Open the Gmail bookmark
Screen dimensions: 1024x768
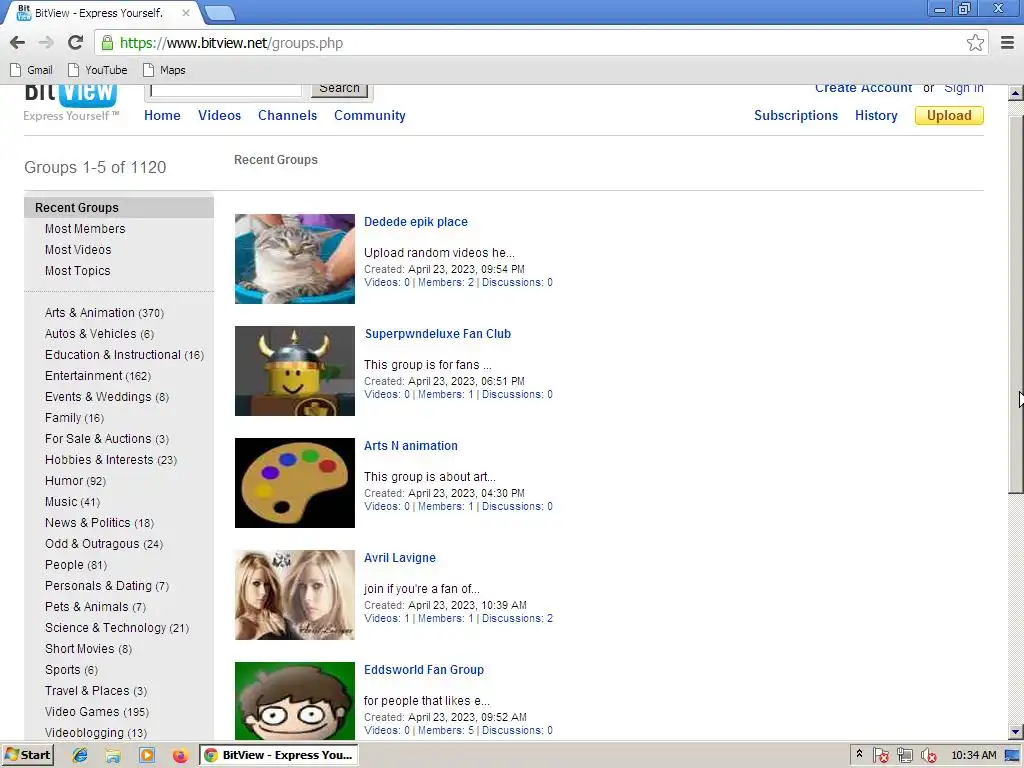click(31, 70)
